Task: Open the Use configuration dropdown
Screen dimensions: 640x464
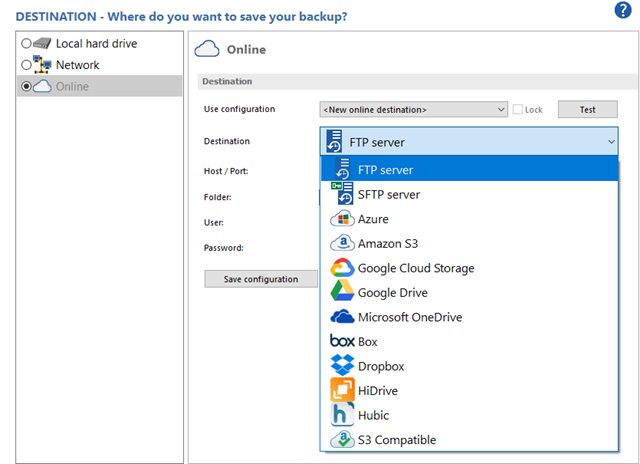Action: [x=413, y=109]
